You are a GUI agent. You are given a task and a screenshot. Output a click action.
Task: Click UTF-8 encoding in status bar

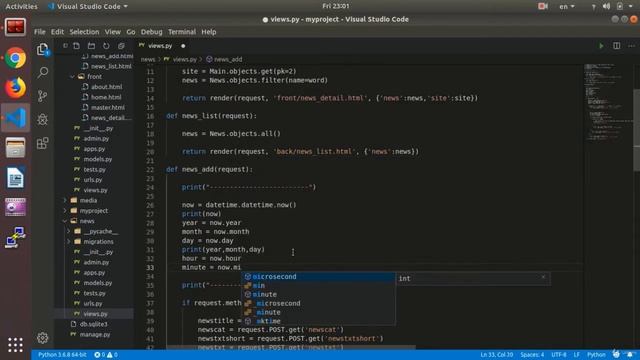[x=559, y=355]
